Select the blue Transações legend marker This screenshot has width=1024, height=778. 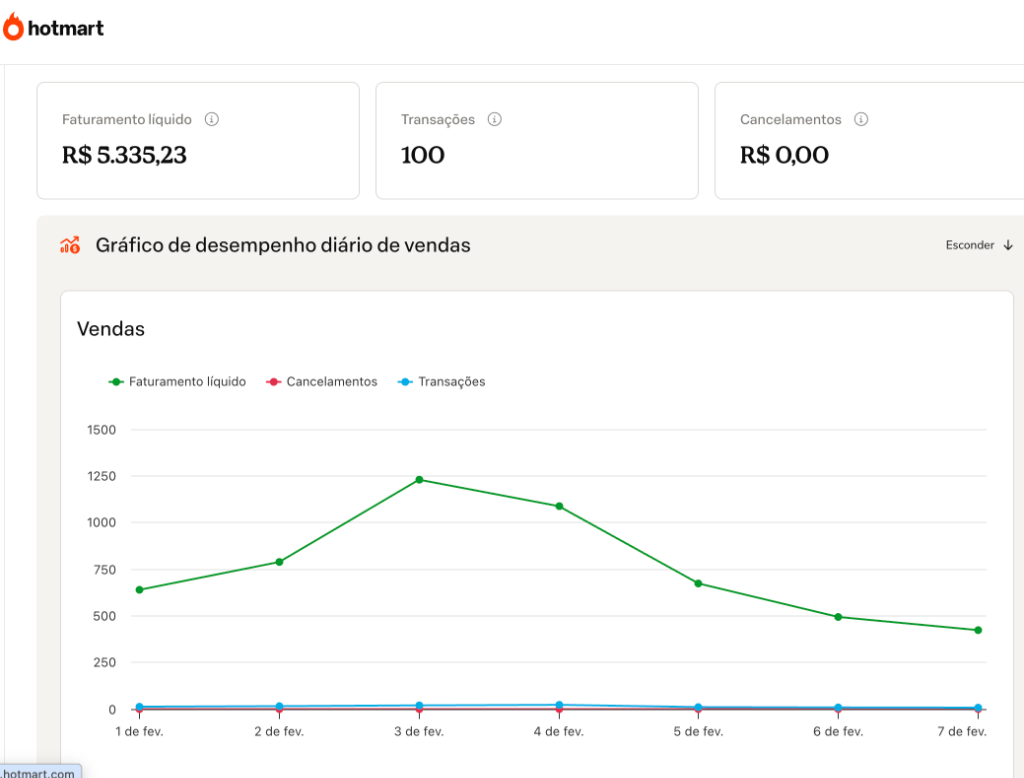coord(407,381)
